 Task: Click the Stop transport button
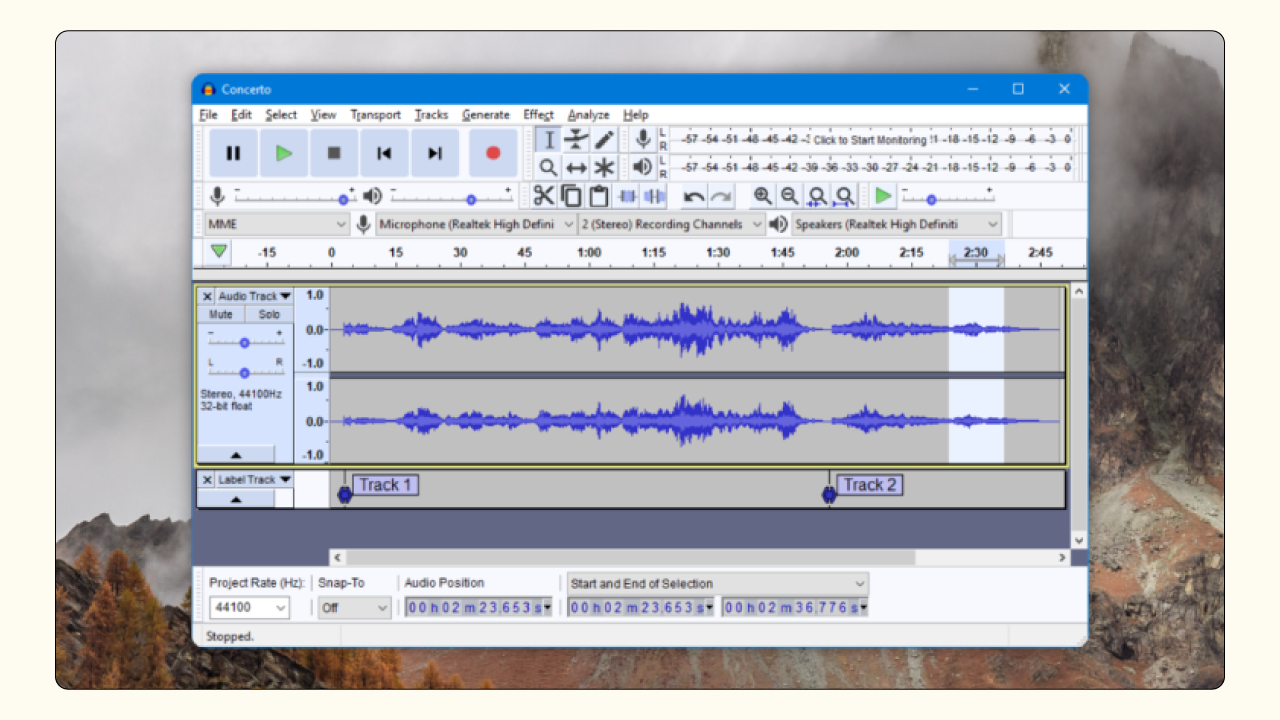point(334,153)
